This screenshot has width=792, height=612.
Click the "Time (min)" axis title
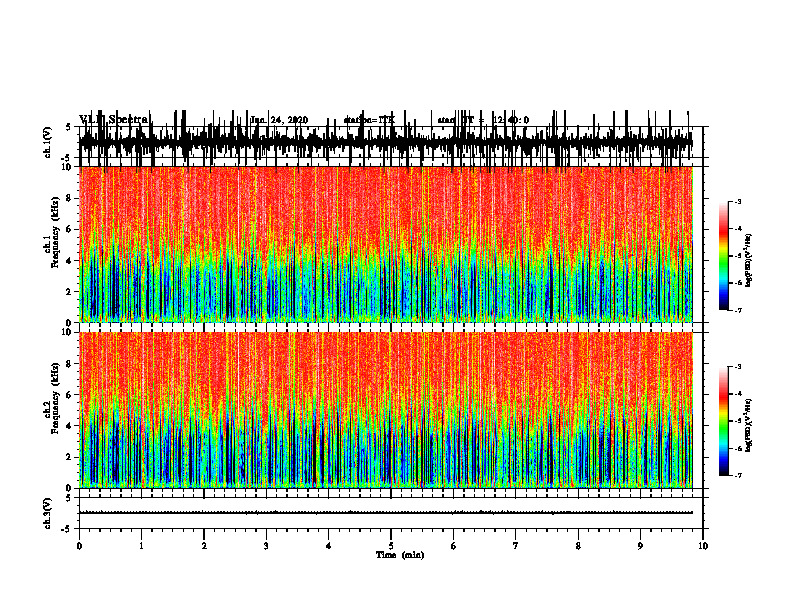tap(400, 555)
